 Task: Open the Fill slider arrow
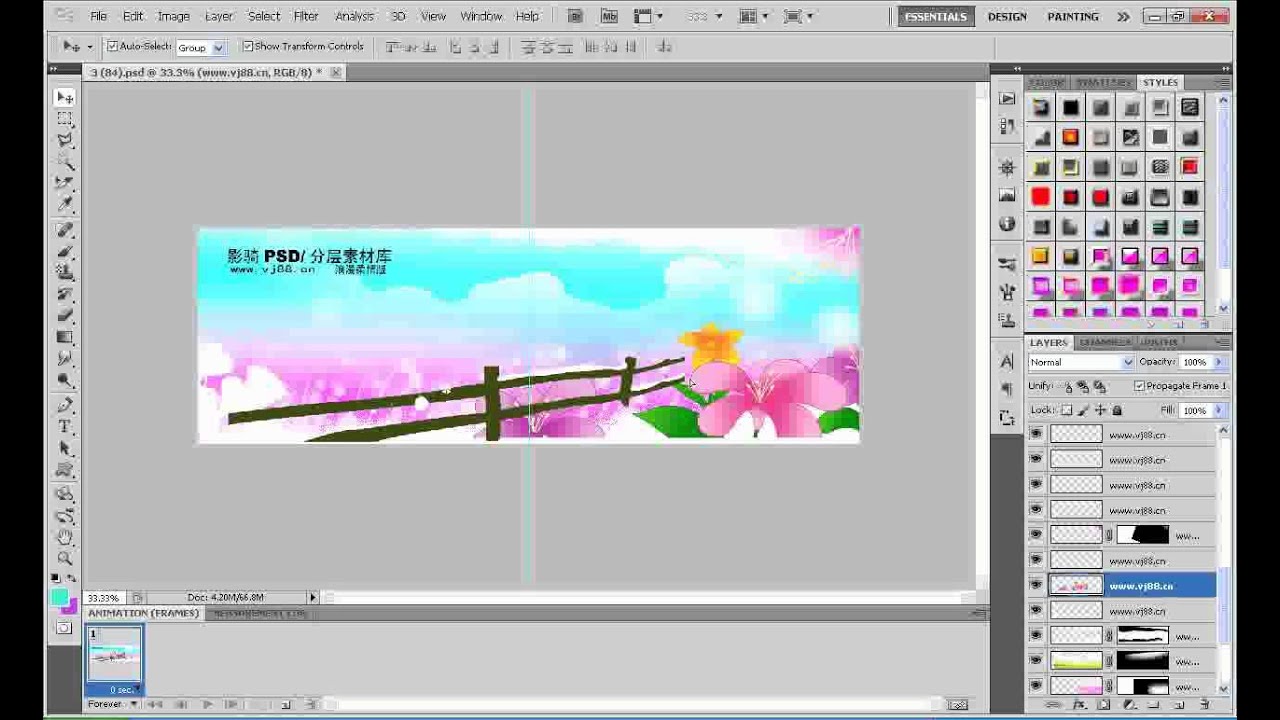[x=1218, y=410]
